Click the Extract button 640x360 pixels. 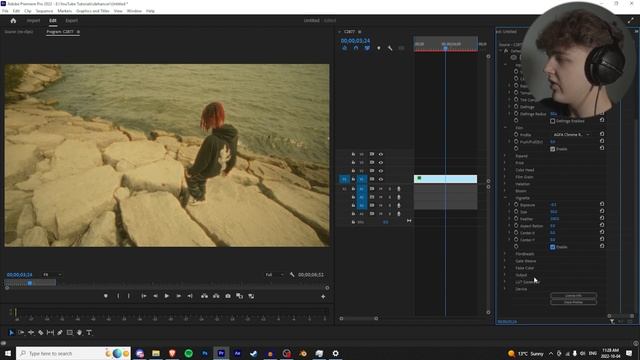(x=216, y=296)
